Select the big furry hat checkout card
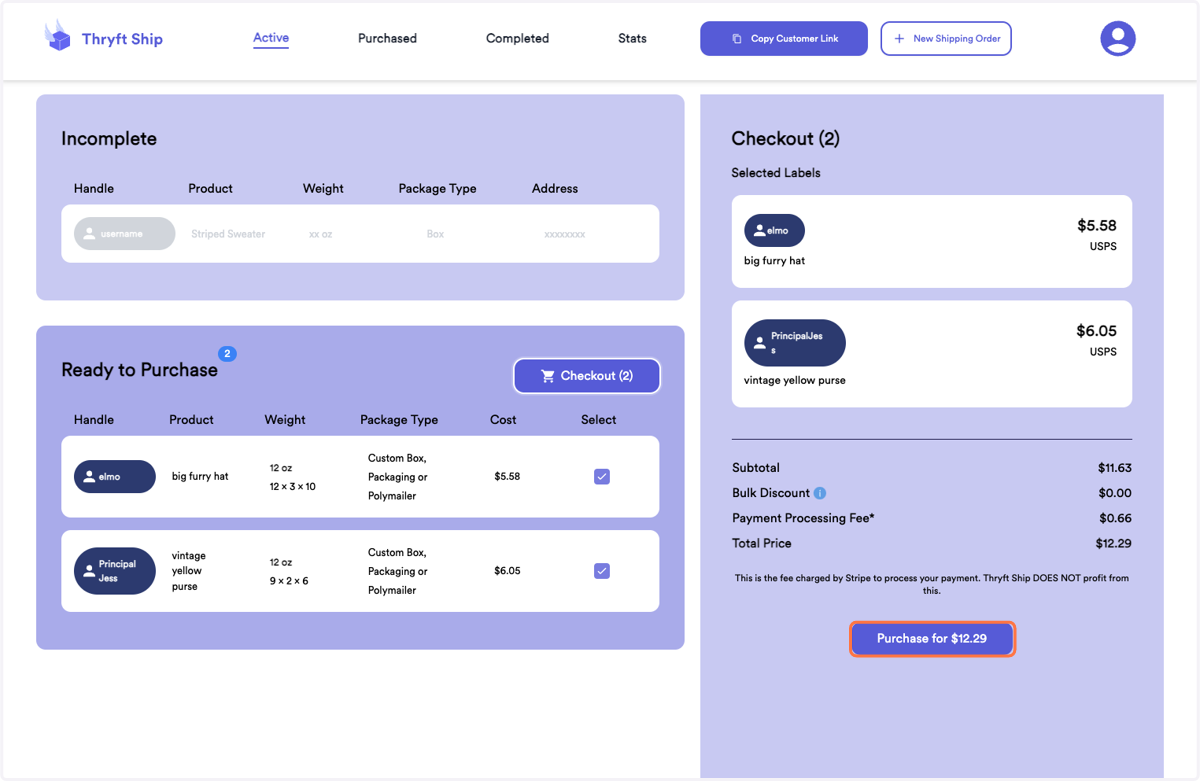This screenshot has height=781, width=1200. pyautogui.click(x=932, y=241)
